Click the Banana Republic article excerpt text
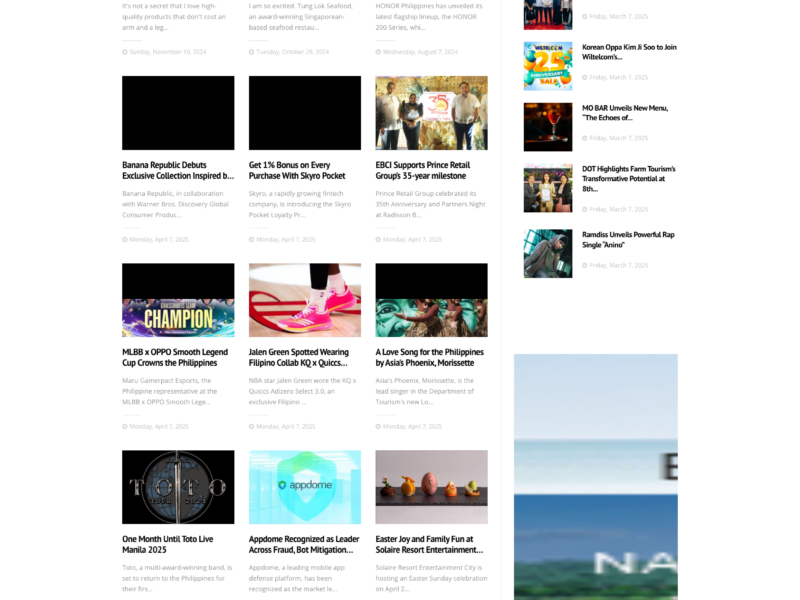 point(176,204)
